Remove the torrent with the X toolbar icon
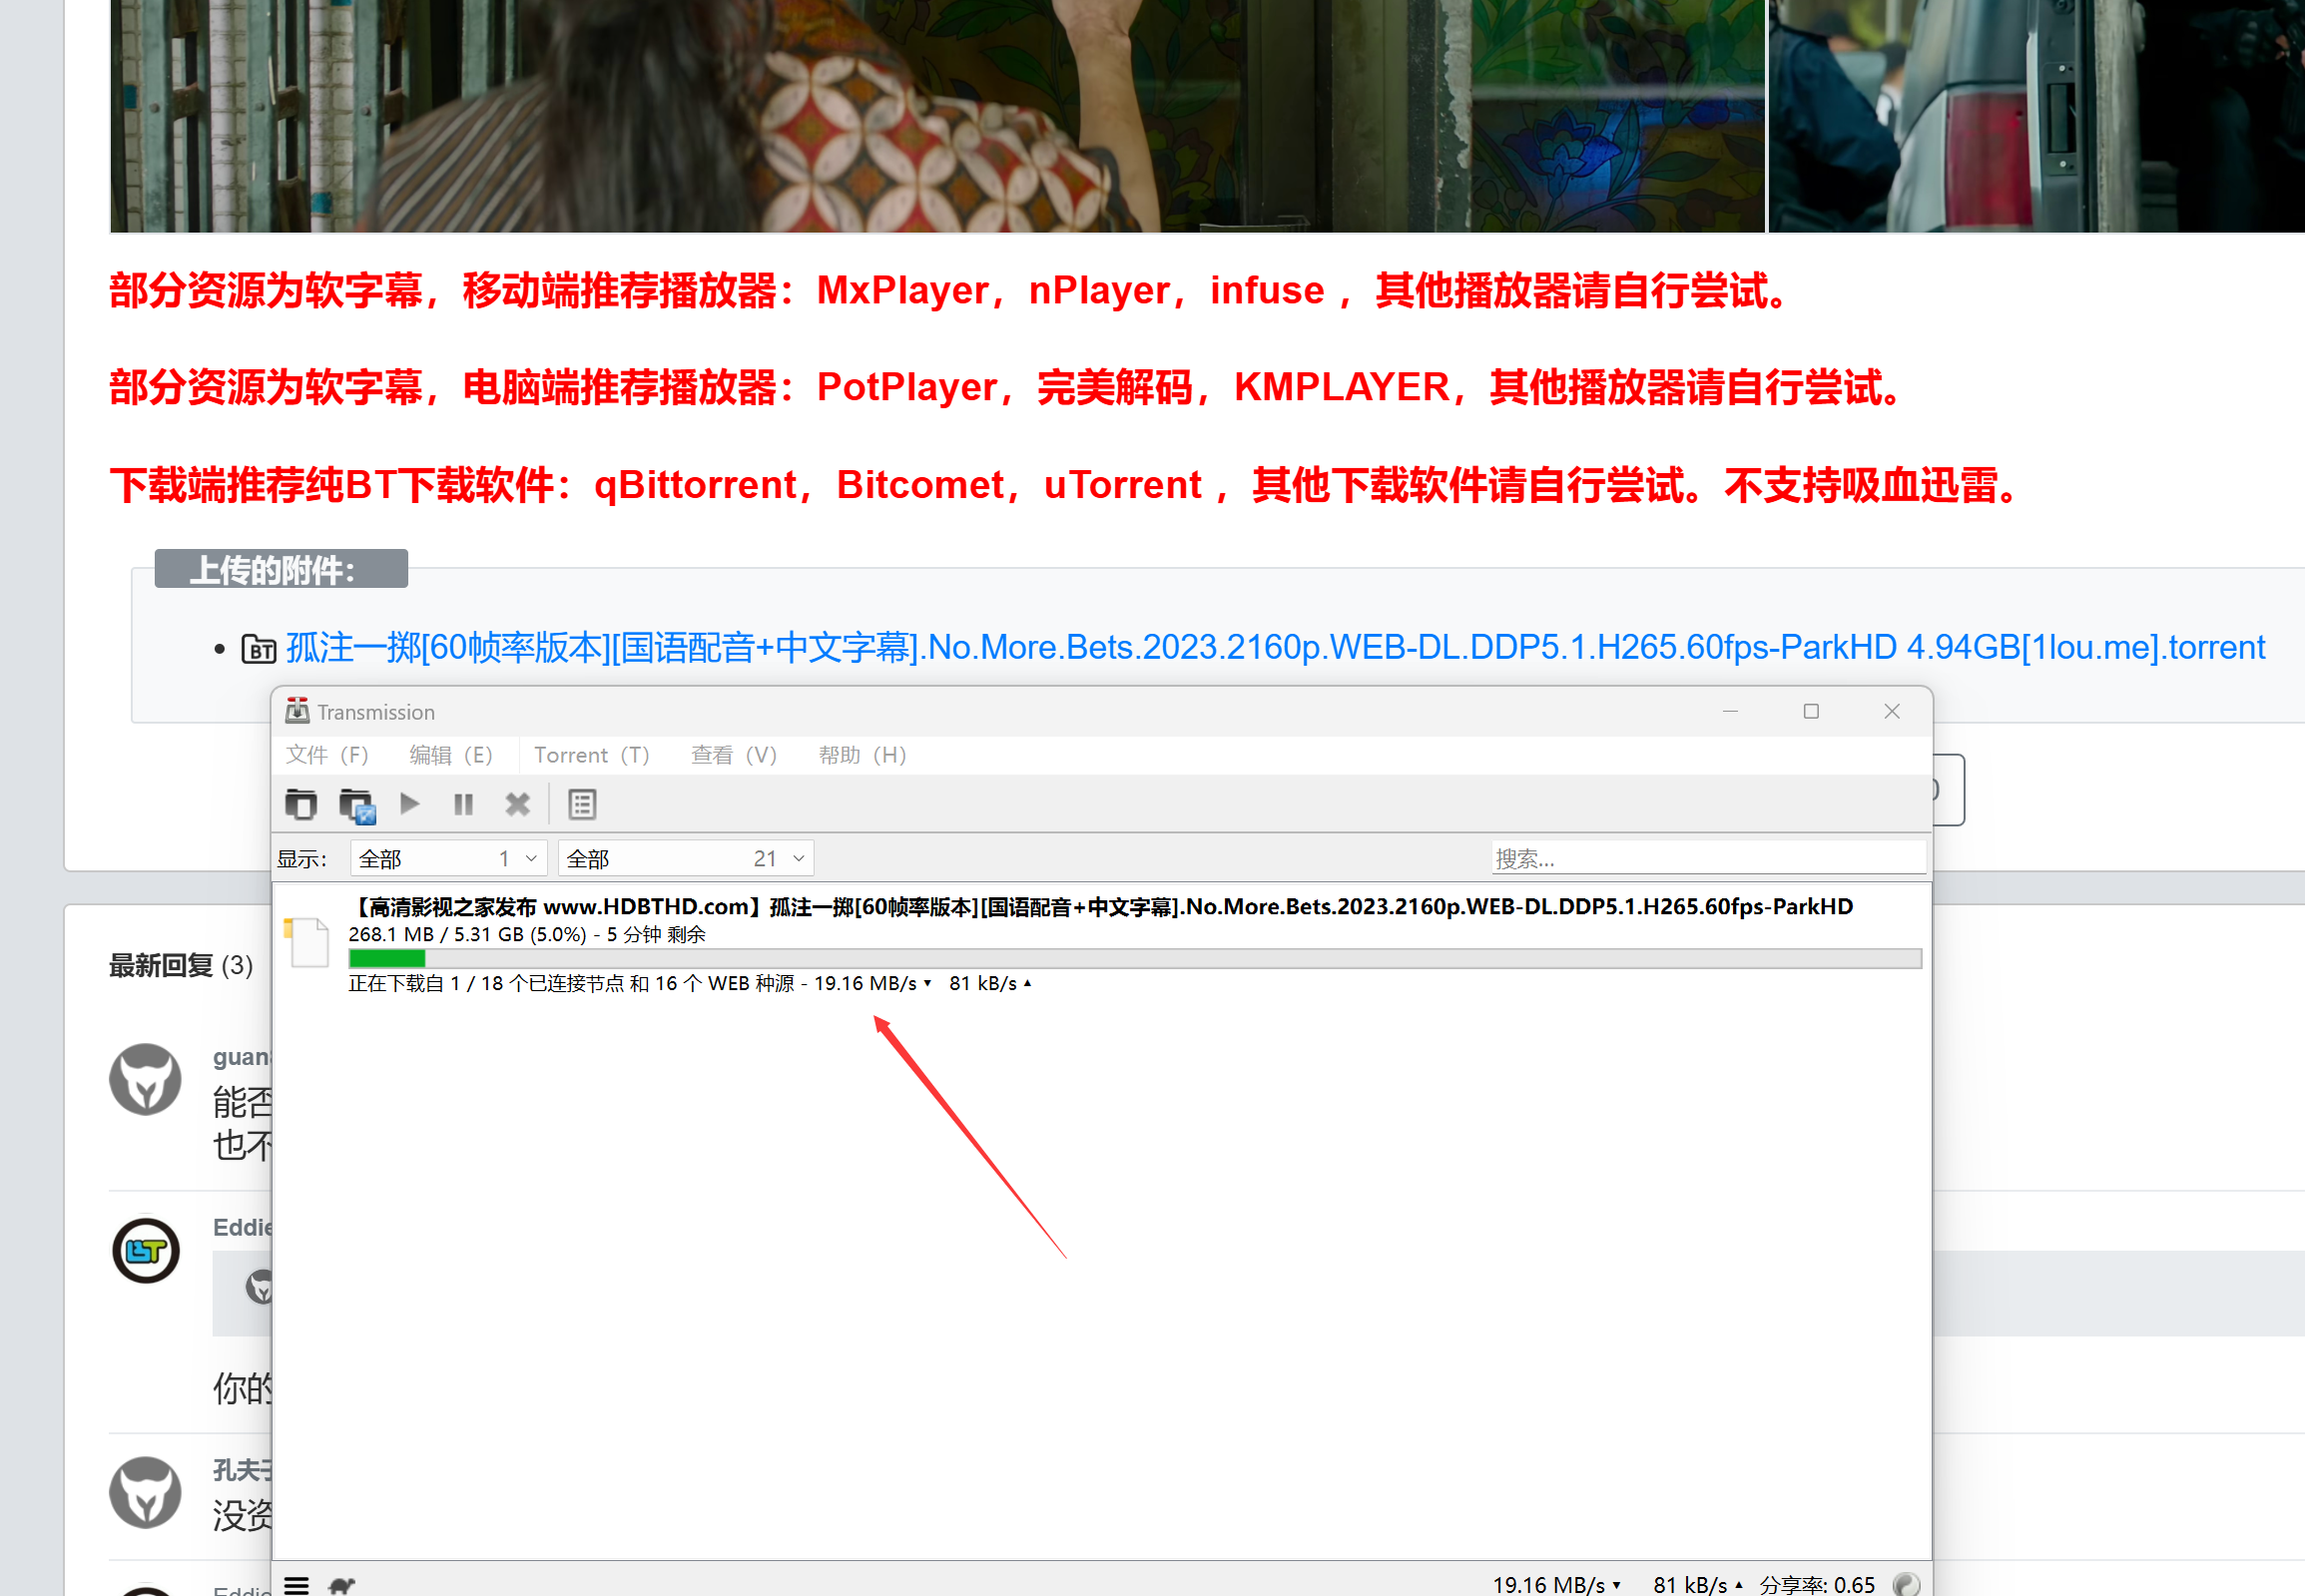Image resolution: width=2305 pixels, height=1596 pixels. (517, 804)
